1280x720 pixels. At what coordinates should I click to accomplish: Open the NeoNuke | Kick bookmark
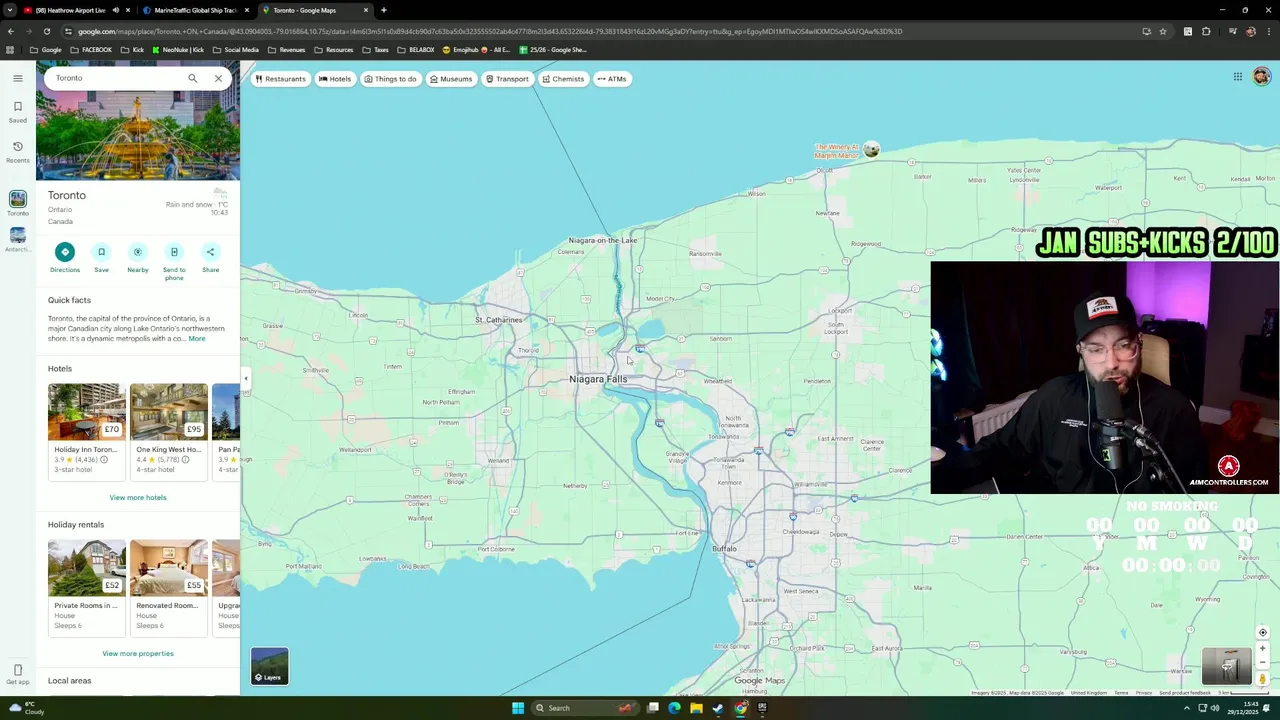coord(177,50)
